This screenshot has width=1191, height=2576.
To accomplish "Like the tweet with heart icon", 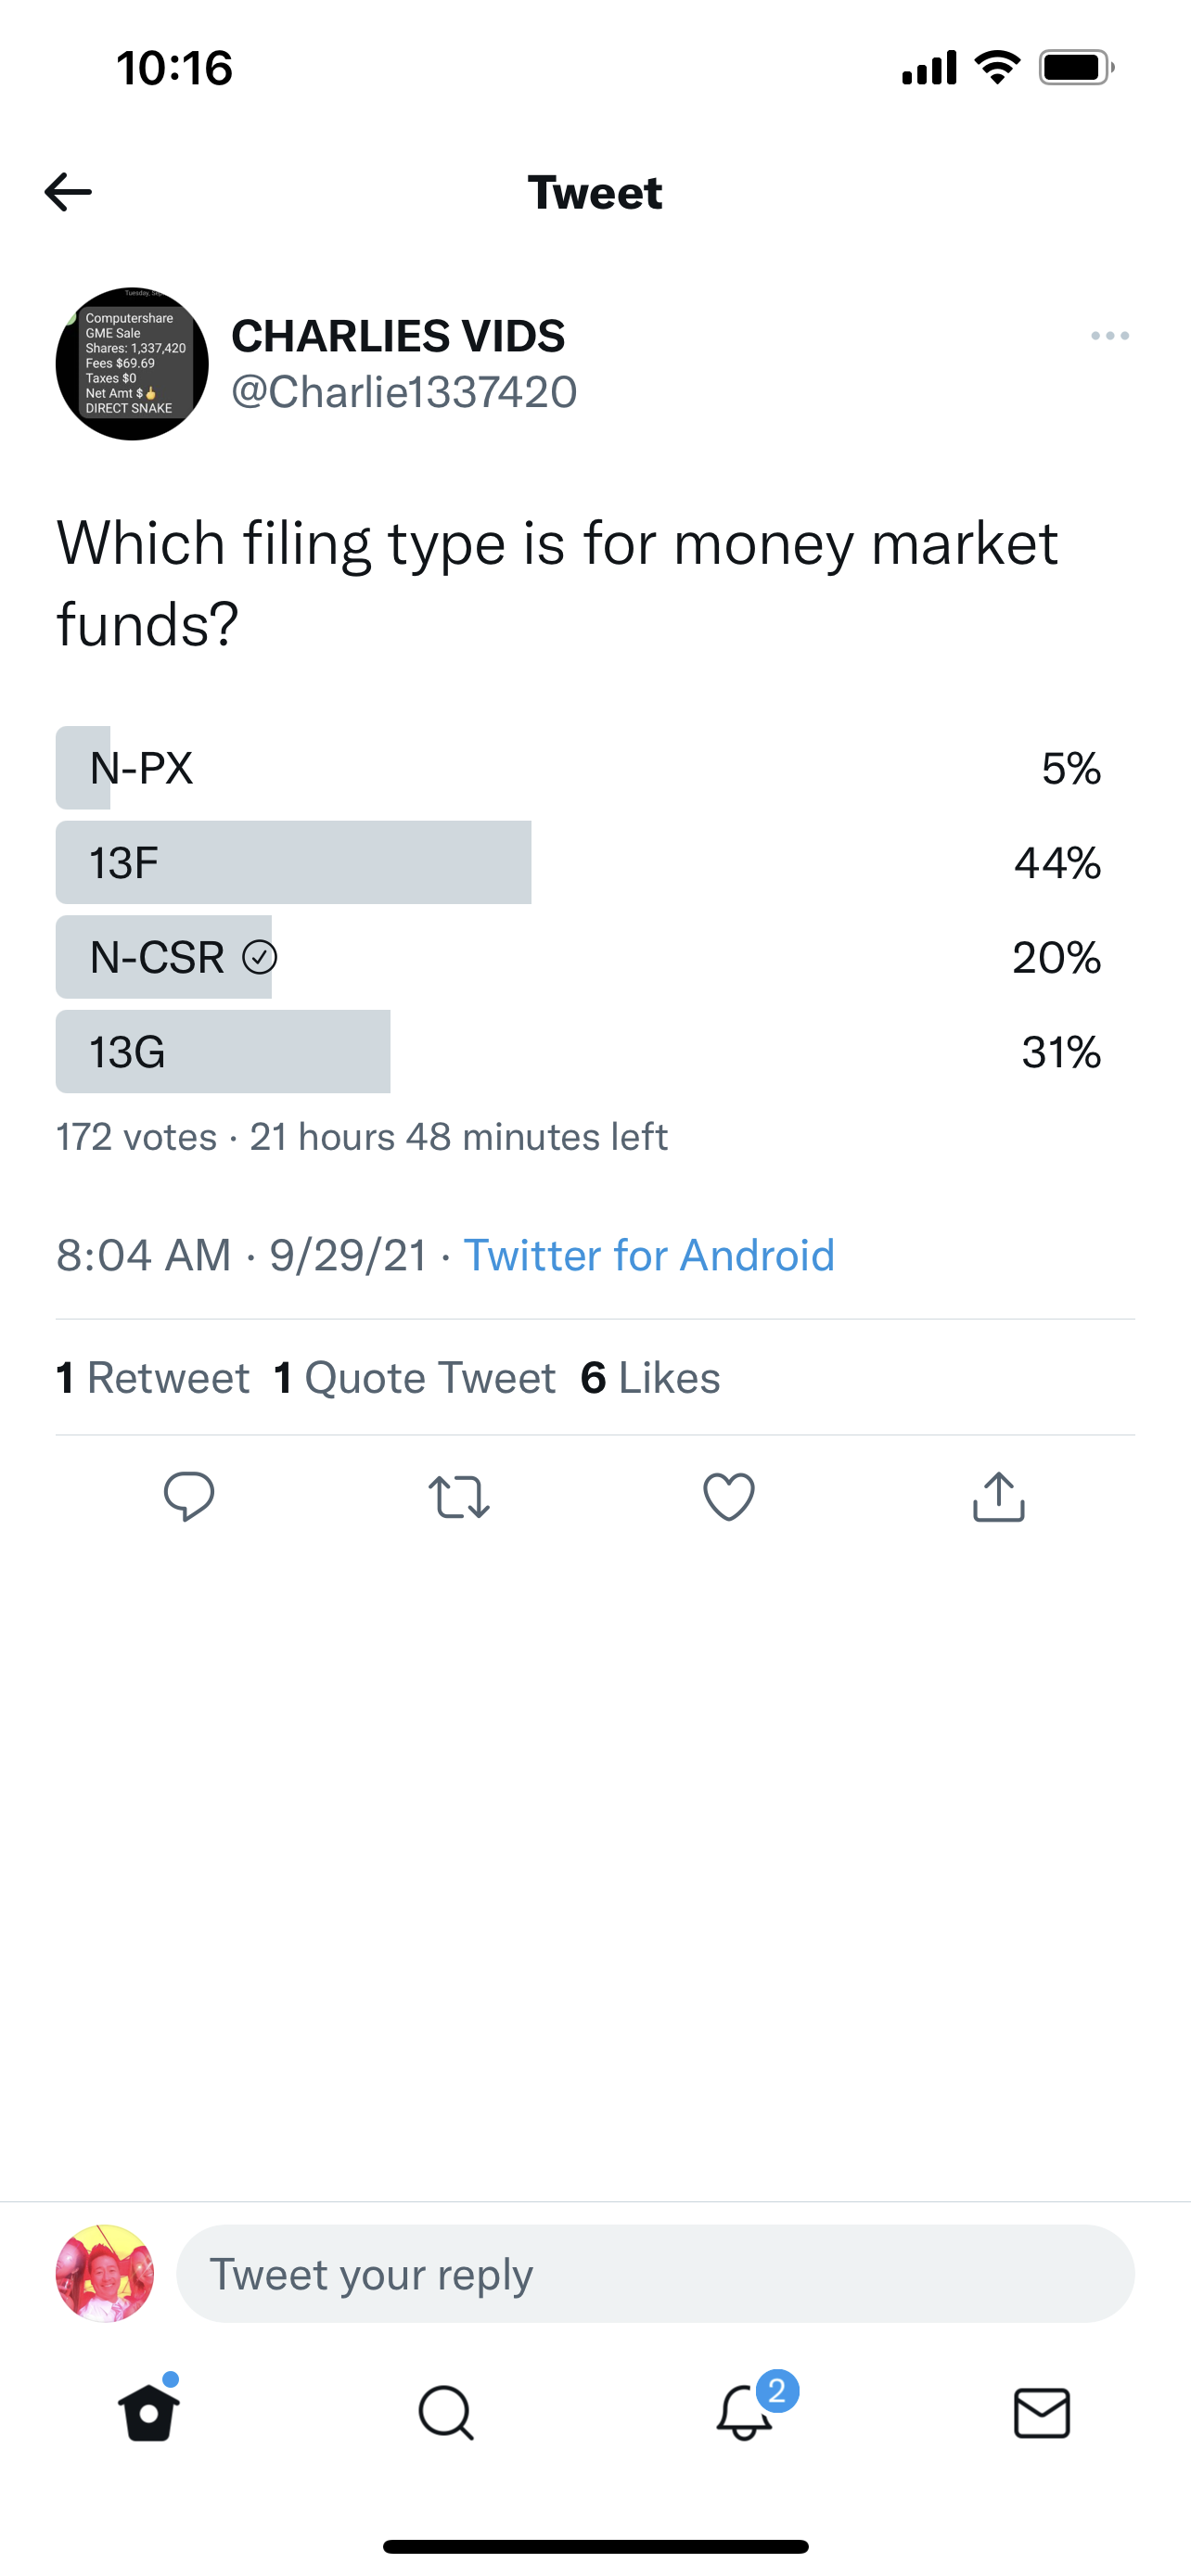I will (x=729, y=1497).
